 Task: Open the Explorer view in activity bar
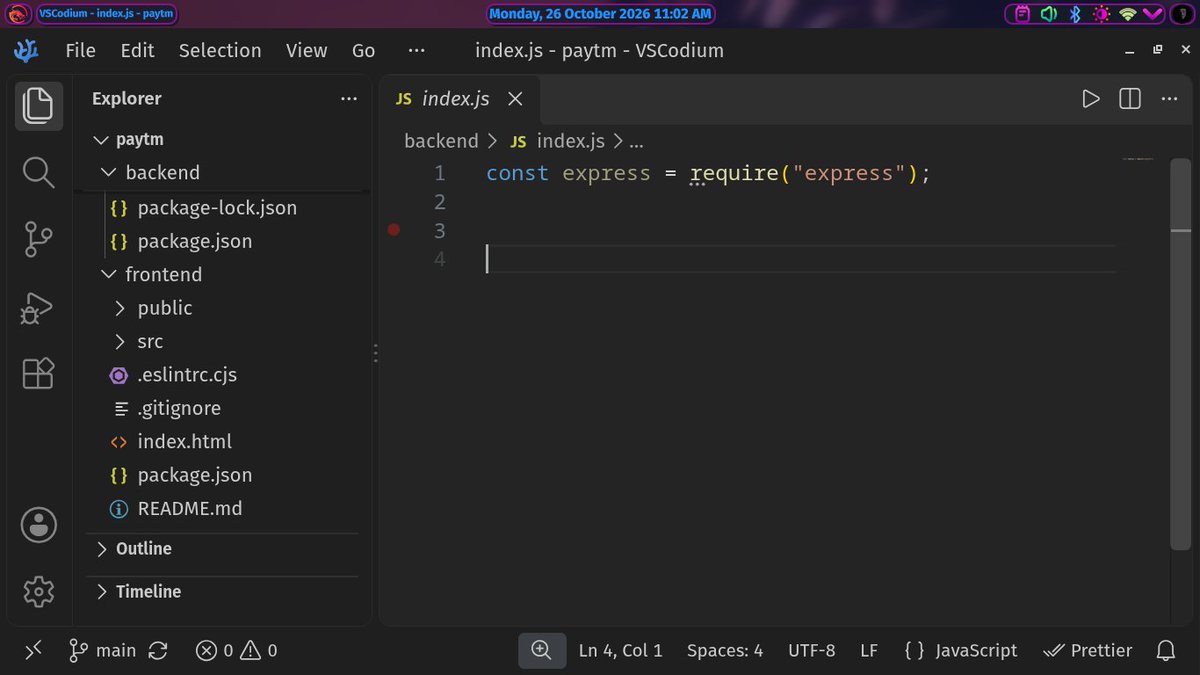tap(38, 106)
